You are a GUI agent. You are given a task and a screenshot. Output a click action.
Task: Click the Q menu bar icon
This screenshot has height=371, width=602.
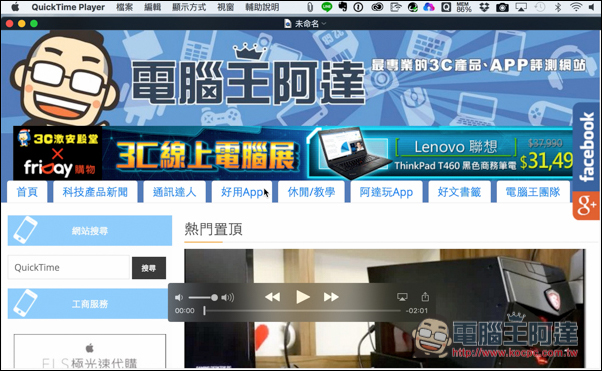coord(446,7)
